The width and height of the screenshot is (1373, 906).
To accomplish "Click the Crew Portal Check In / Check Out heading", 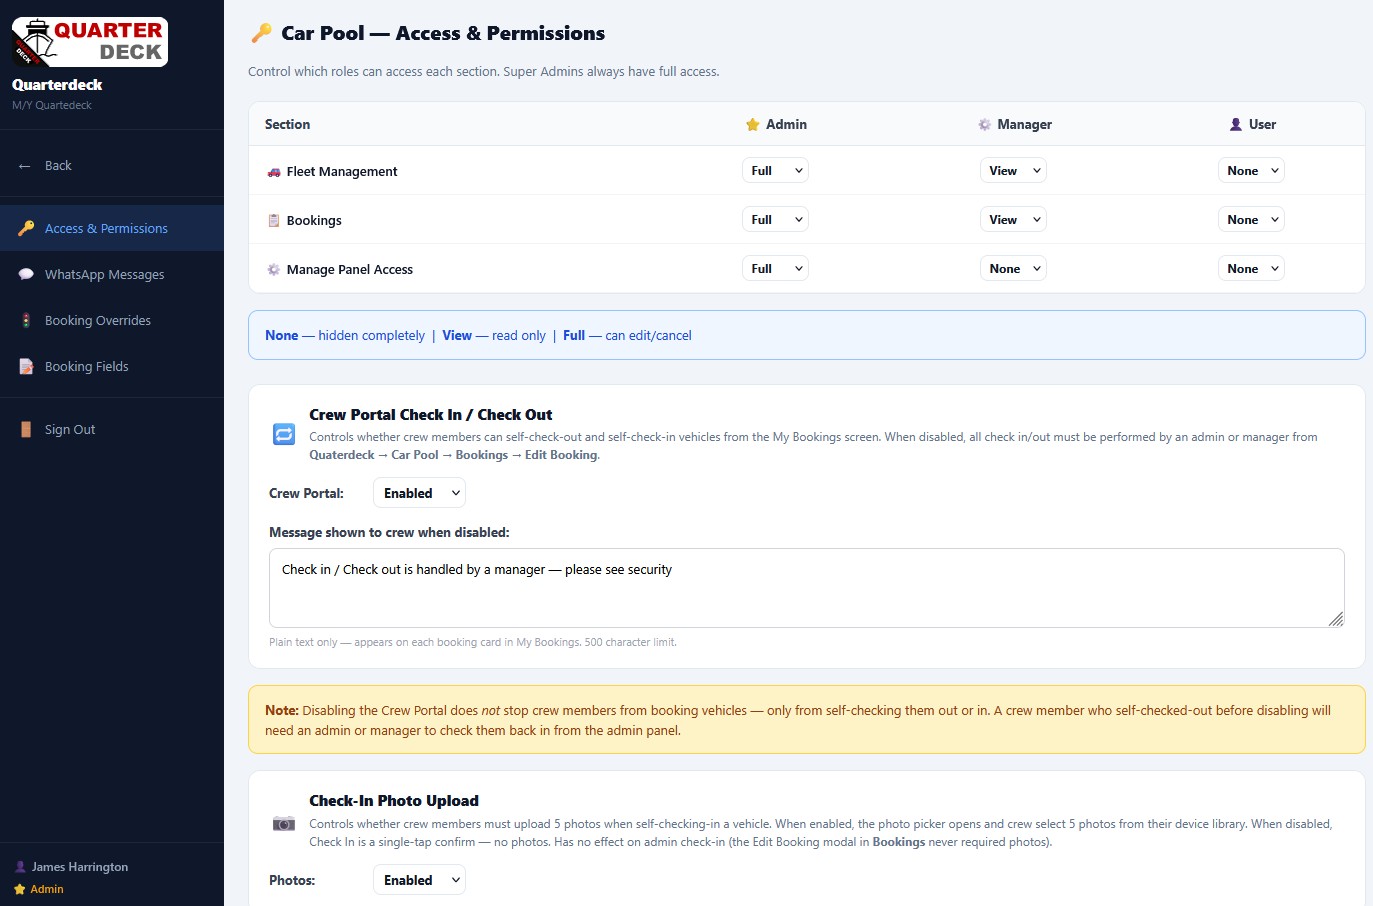I will pyautogui.click(x=431, y=414).
